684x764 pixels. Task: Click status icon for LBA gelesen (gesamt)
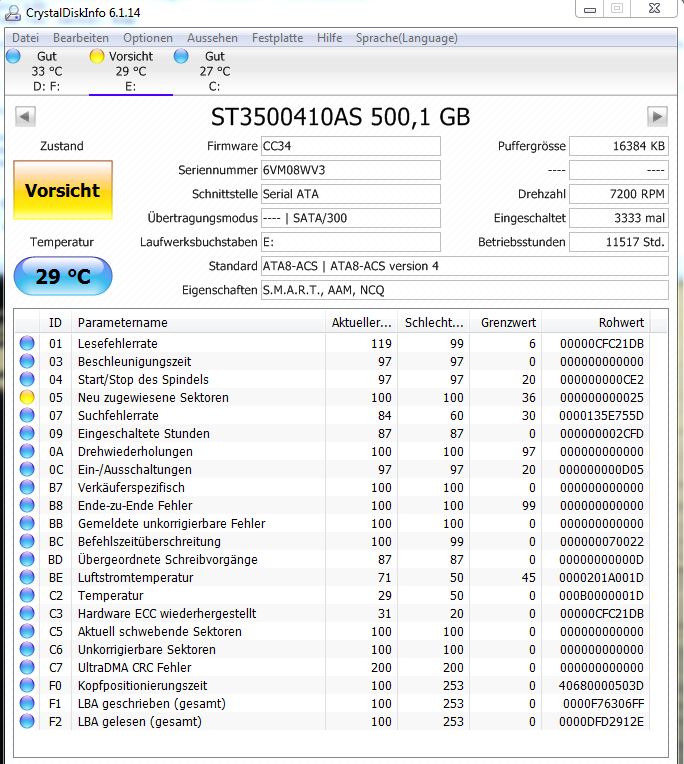click(27, 721)
